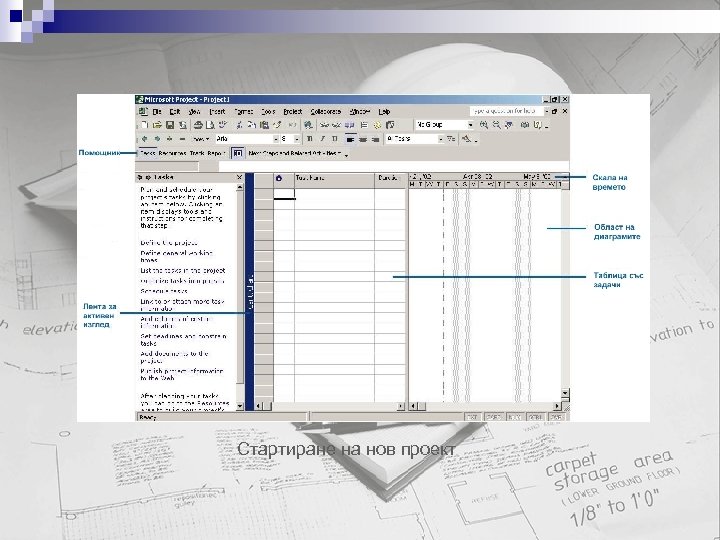720x540 pixels.
Task: Click the Gantt chart vertical scroll down arrow
Action: pos(565,394)
